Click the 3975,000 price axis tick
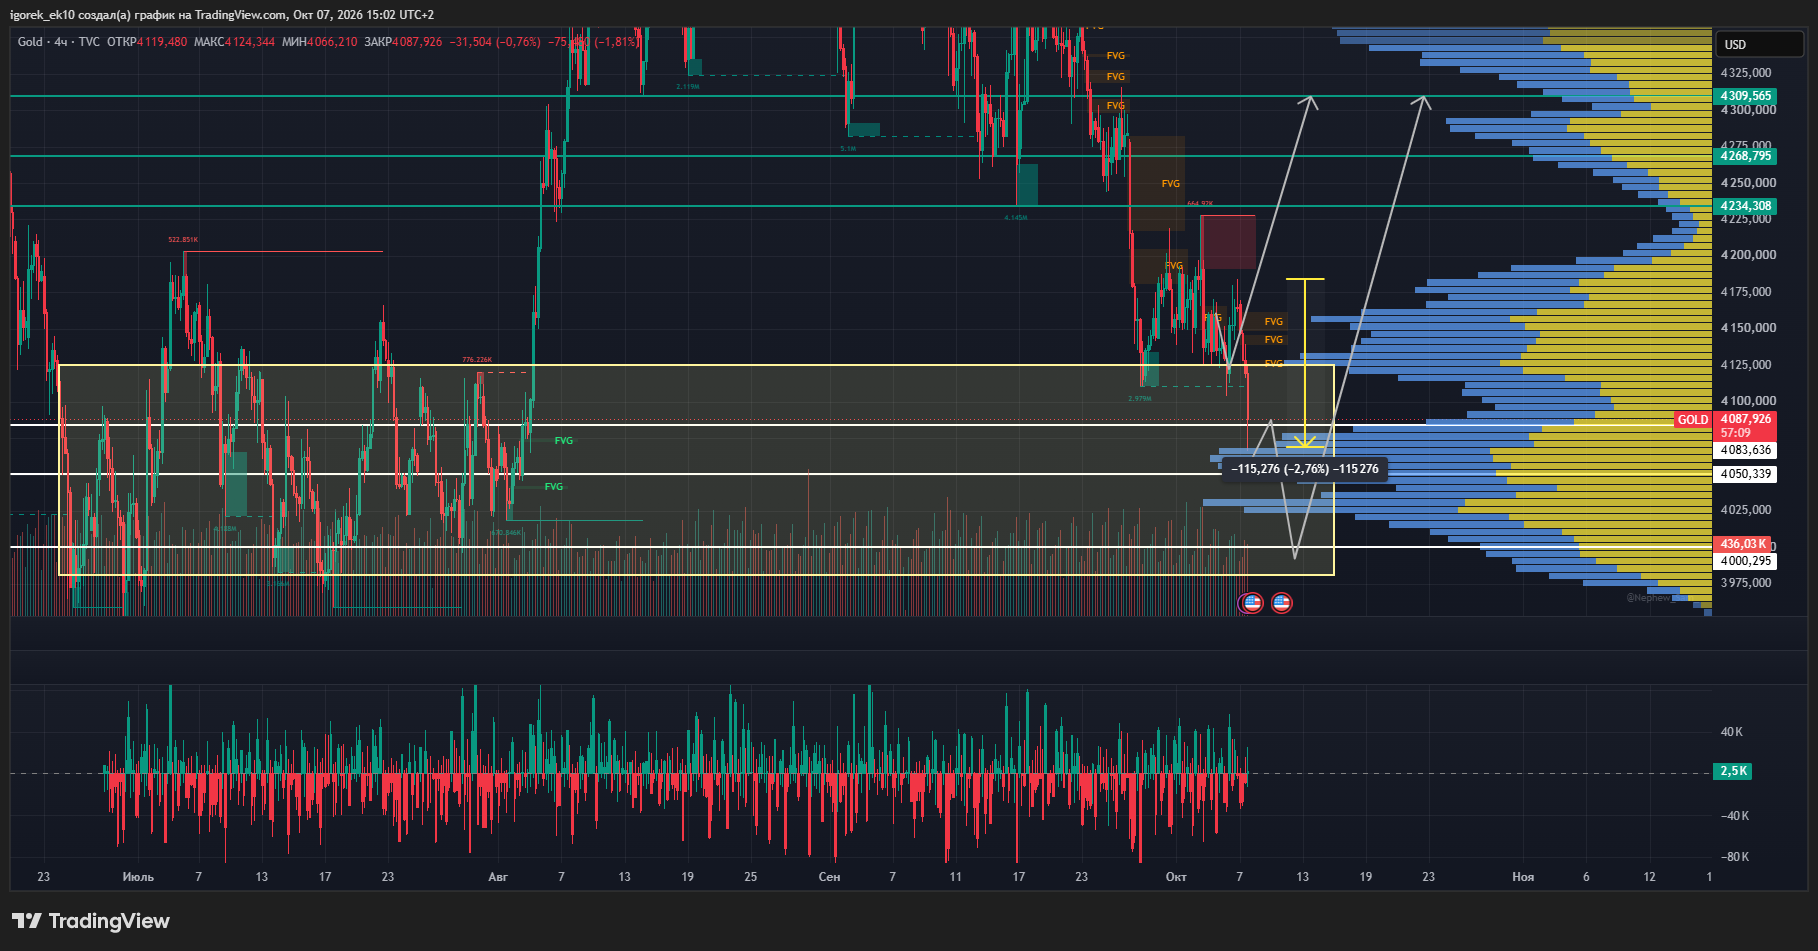Image resolution: width=1818 pixels, height=951 pixels. 1746,583
